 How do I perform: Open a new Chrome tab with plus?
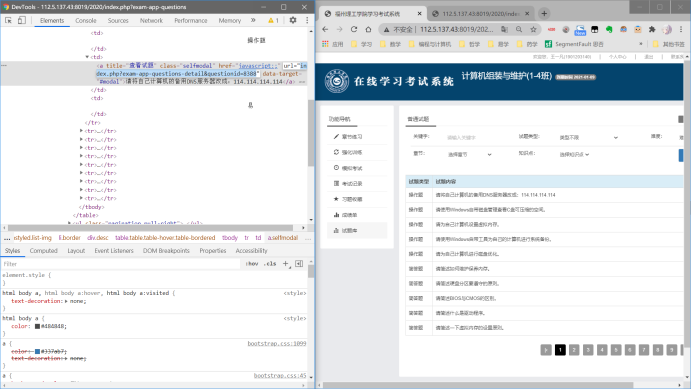tap(544, 14)
